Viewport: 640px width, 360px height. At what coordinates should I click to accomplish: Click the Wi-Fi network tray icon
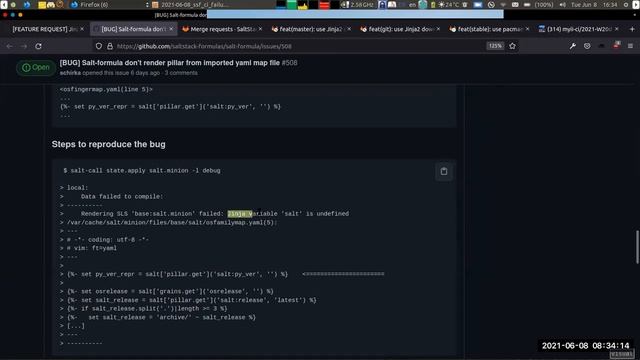[503, 4]
